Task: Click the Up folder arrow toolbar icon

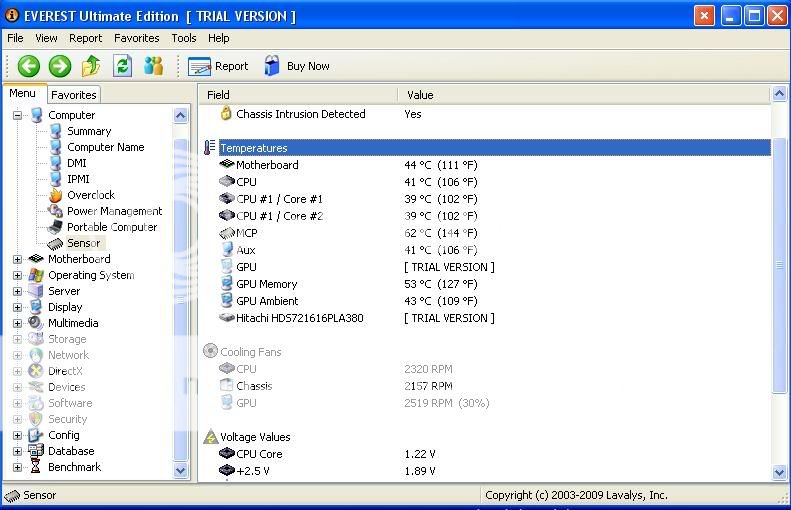Action: pos(91,66)
